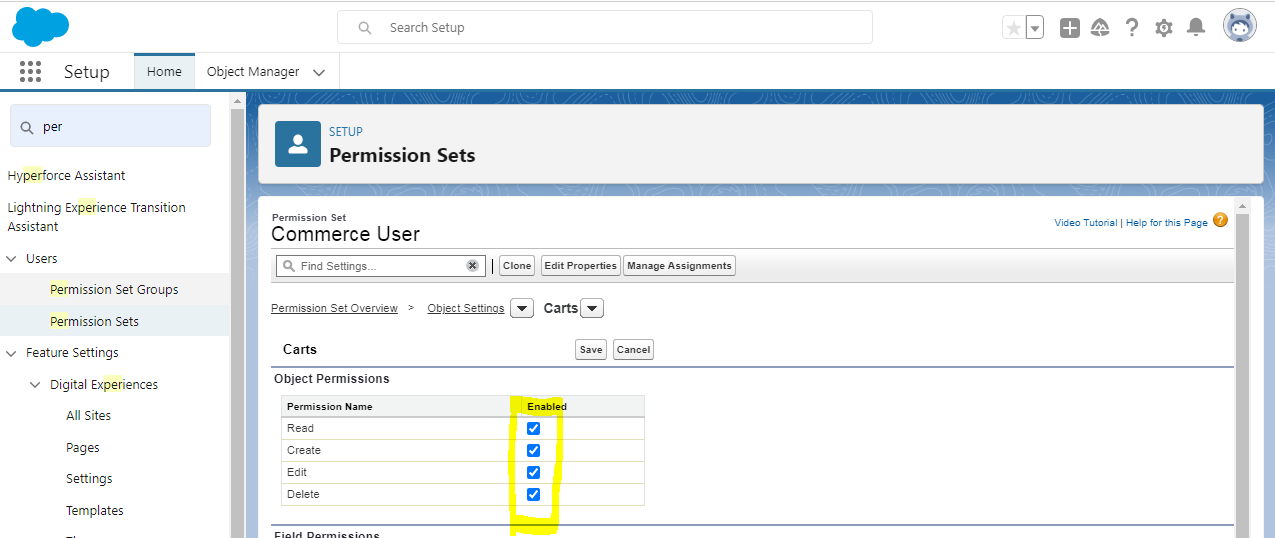The image size is (1275, 538).
Task: Open Permission Set Groups in sidebar
Action: click(x=114, y=290)
